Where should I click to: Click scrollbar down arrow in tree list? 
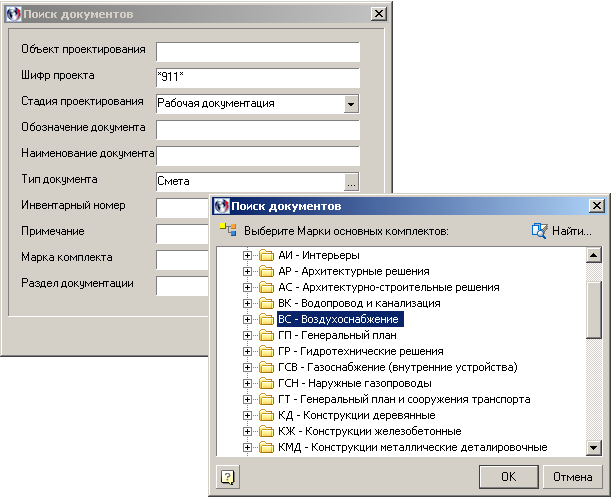pyautogui.click(x=593, y=449)
